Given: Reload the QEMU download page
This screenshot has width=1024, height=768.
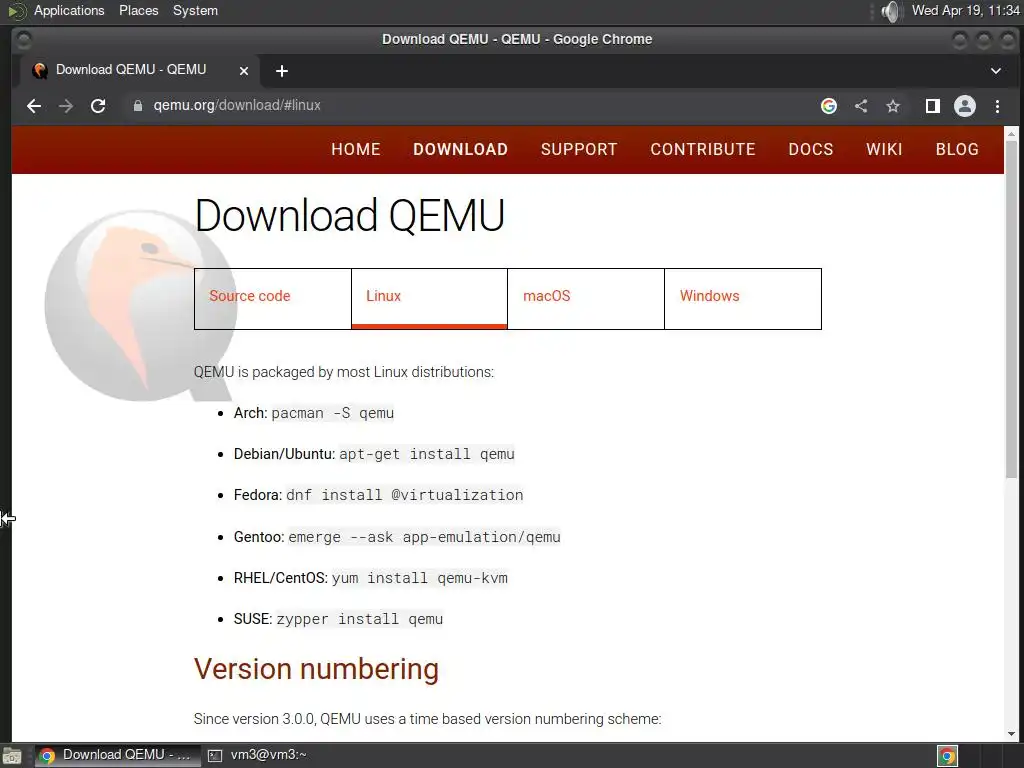Looking at the screenshot, I should pyautogui.click(x=98, y=106).
